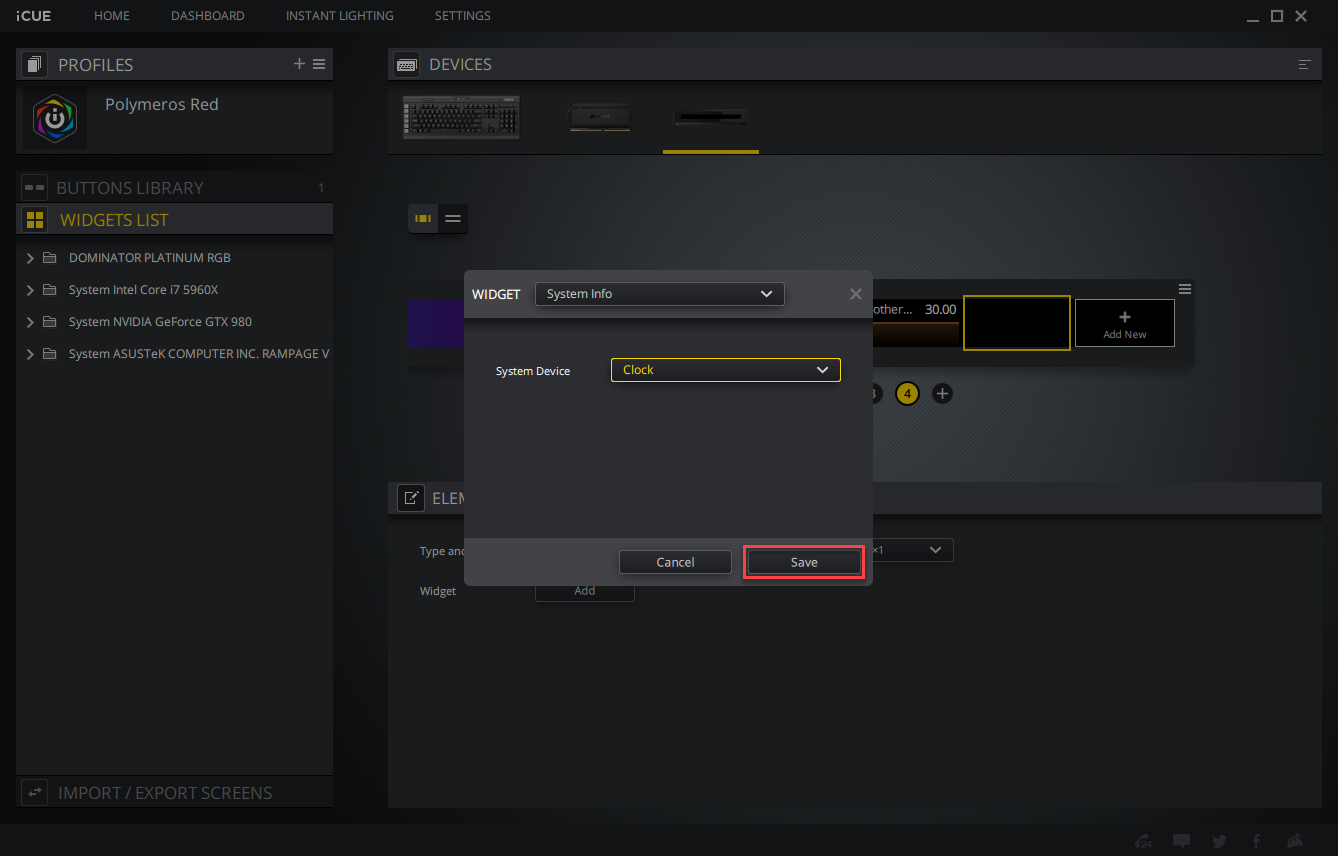Image resolution: width=1338 pixels, height=856 pixels.
Task: Select the widget tile showing 30.00
Action: click(x=915, y=321)
